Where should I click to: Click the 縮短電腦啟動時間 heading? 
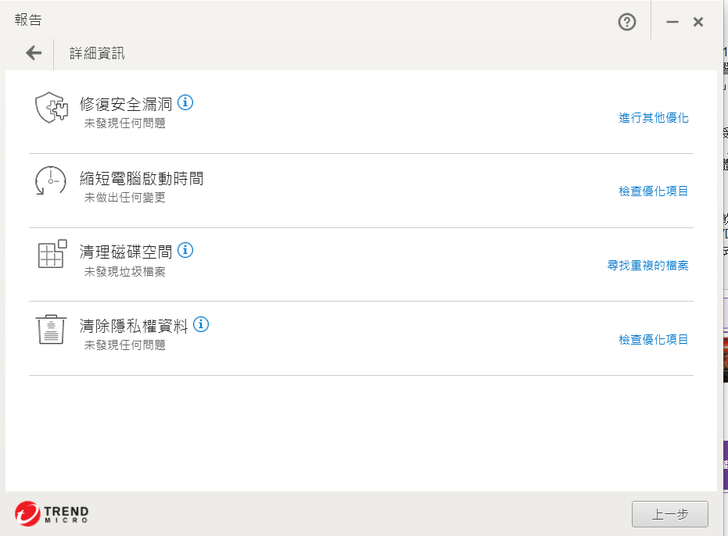tap(142, 178)
